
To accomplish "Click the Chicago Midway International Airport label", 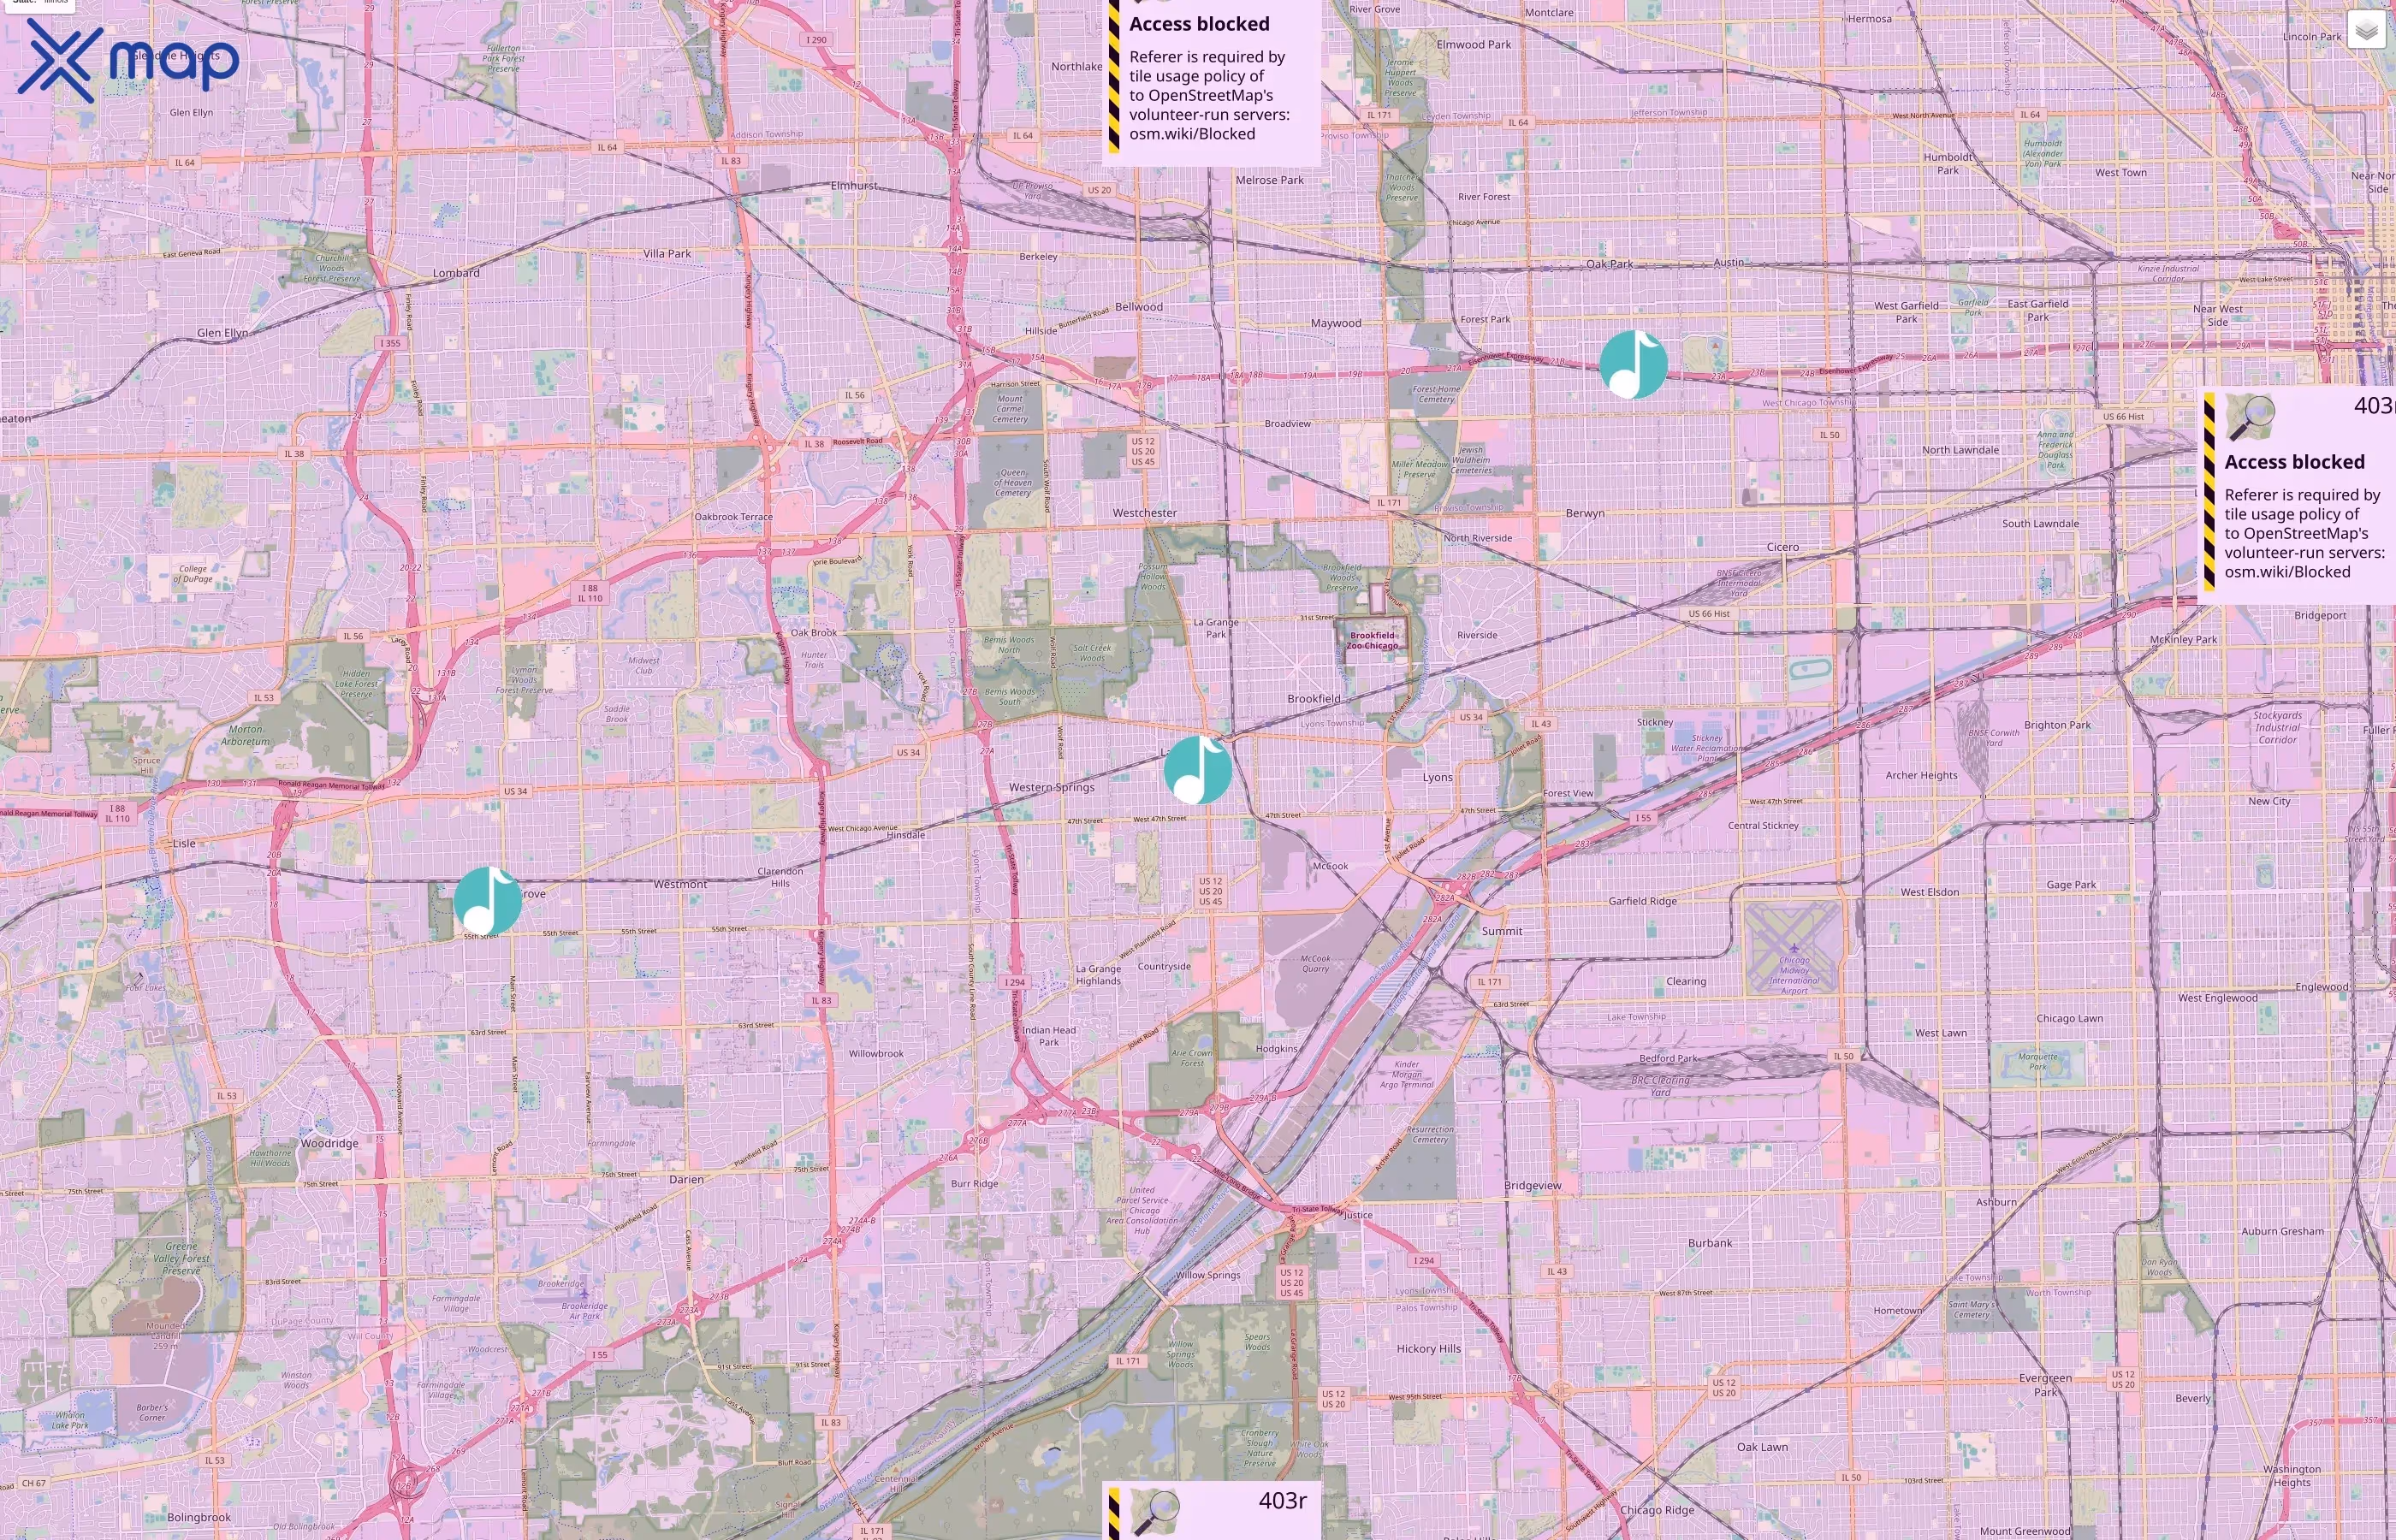I will (1794, 975).
